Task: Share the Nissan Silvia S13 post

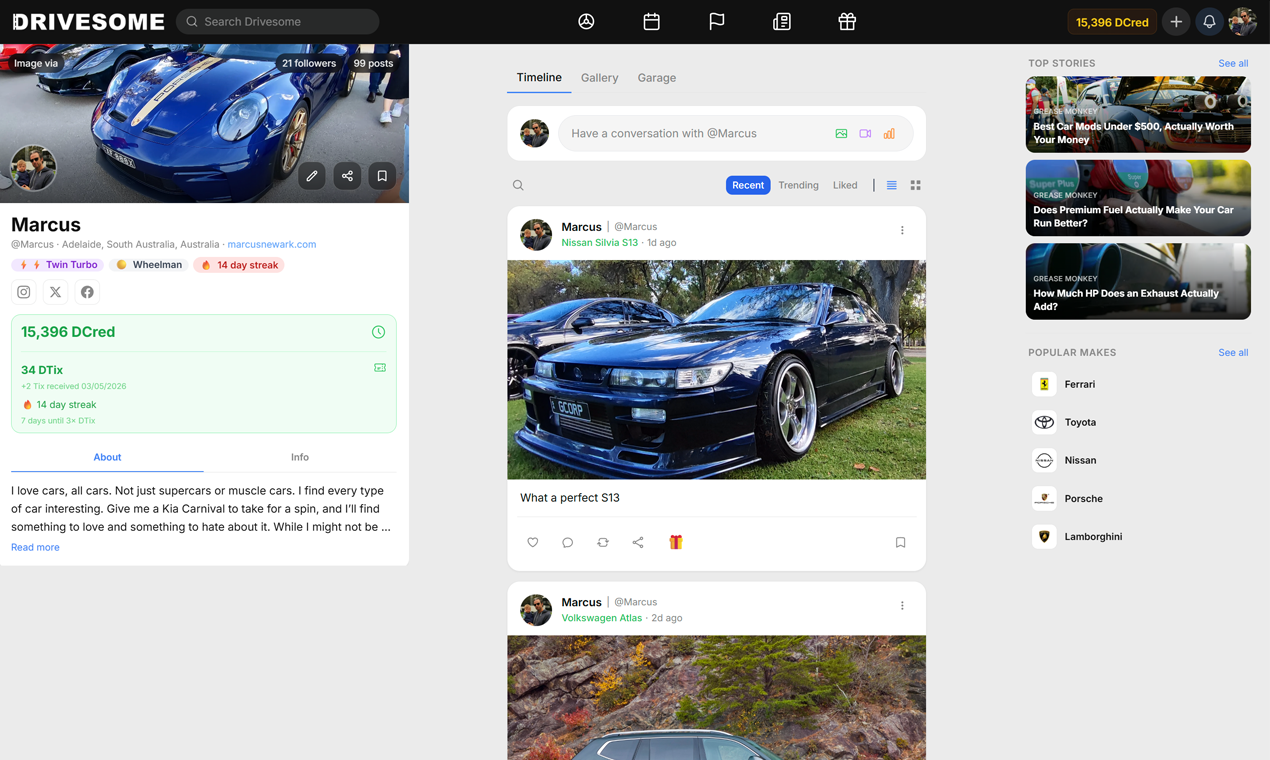Action: (x=638, y=542)
